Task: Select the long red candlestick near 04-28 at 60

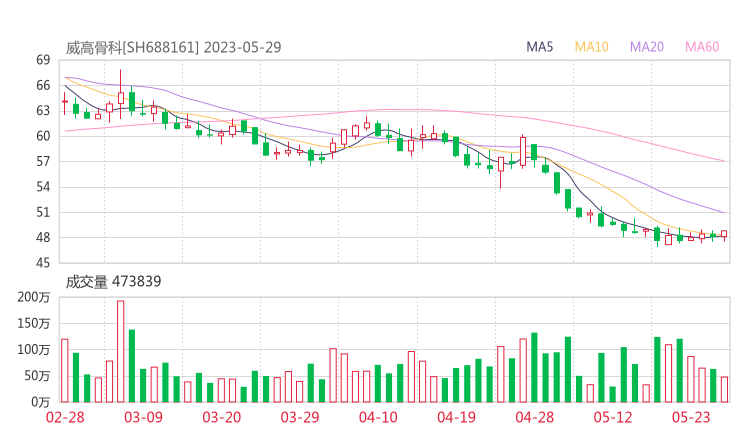Action: pos(523,152)
